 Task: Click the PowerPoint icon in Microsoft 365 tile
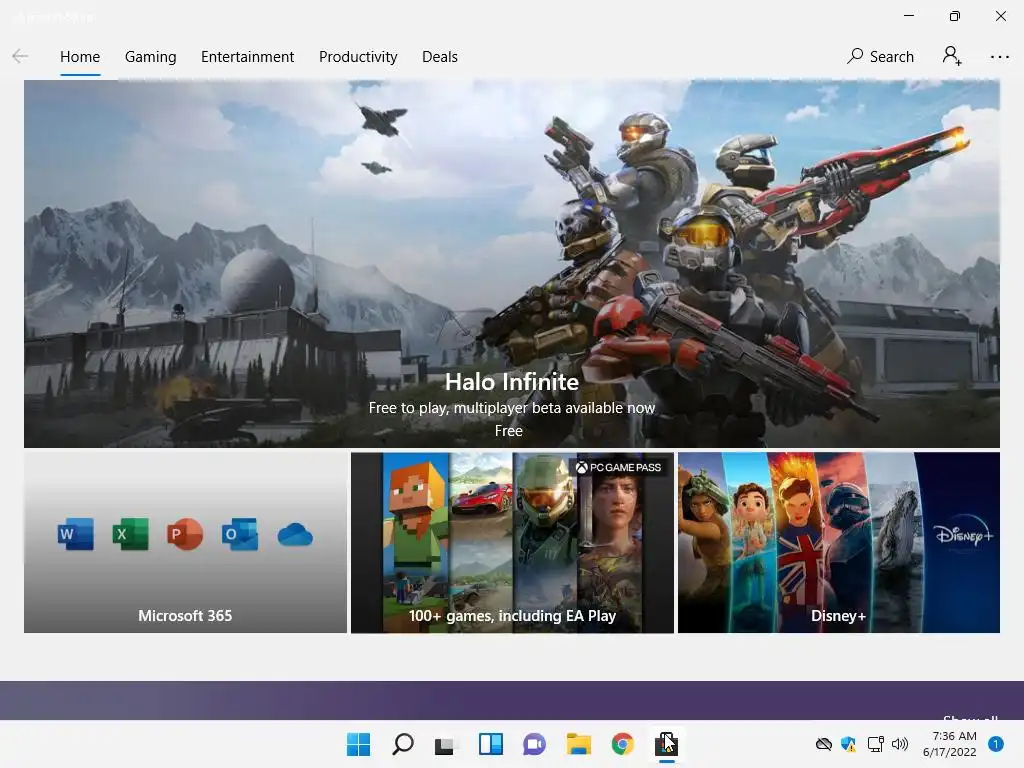185,534
